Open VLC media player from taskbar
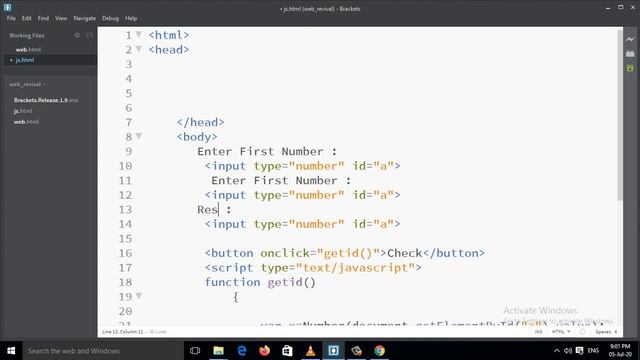Screen dimensions: 640x360 [x=310, y=351]
